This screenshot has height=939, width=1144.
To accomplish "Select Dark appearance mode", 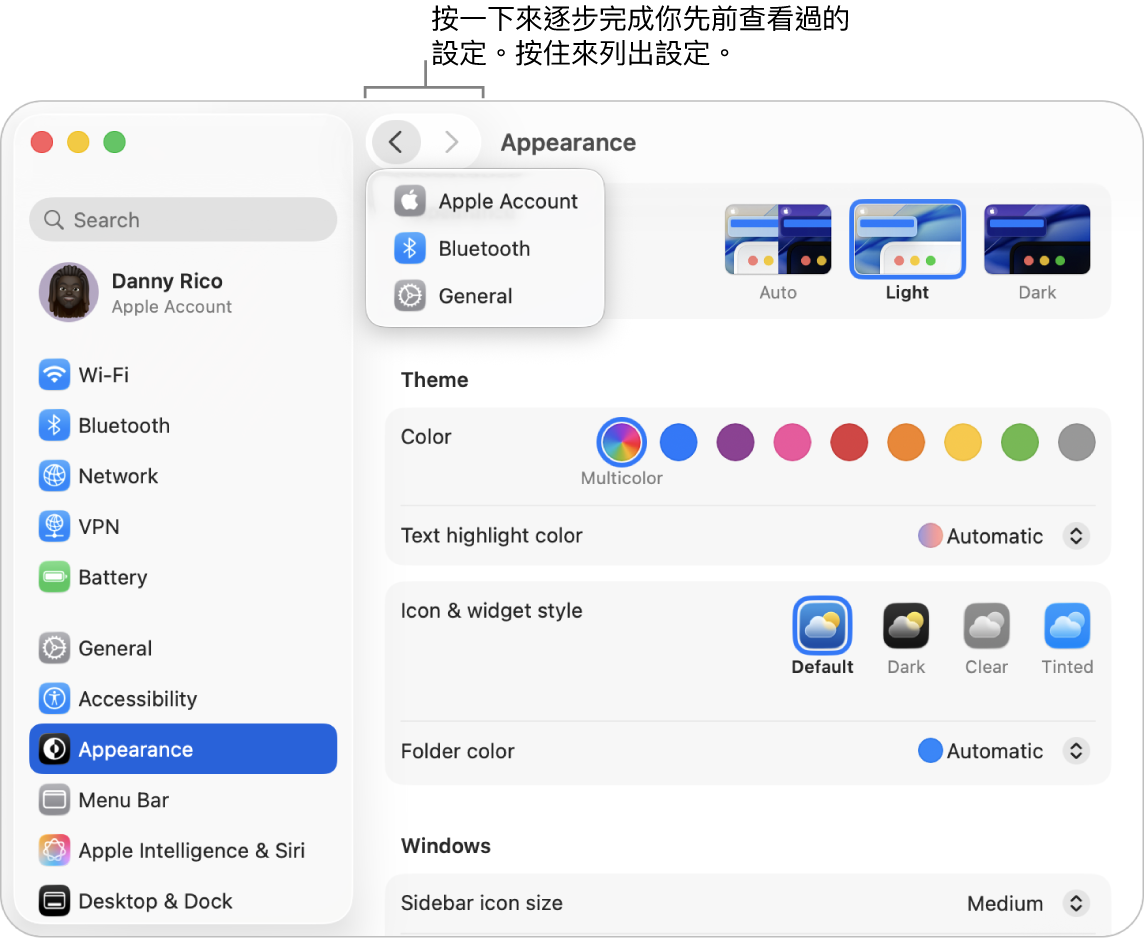I will click(x=1037, y=241).
